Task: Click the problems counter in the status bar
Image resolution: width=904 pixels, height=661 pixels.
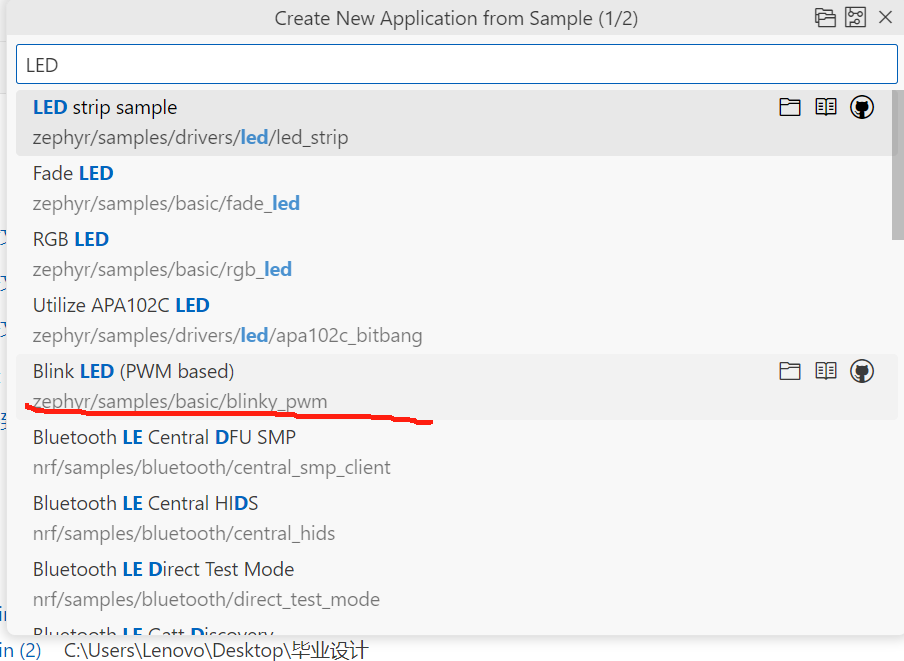Action: (x=22, y=650)
